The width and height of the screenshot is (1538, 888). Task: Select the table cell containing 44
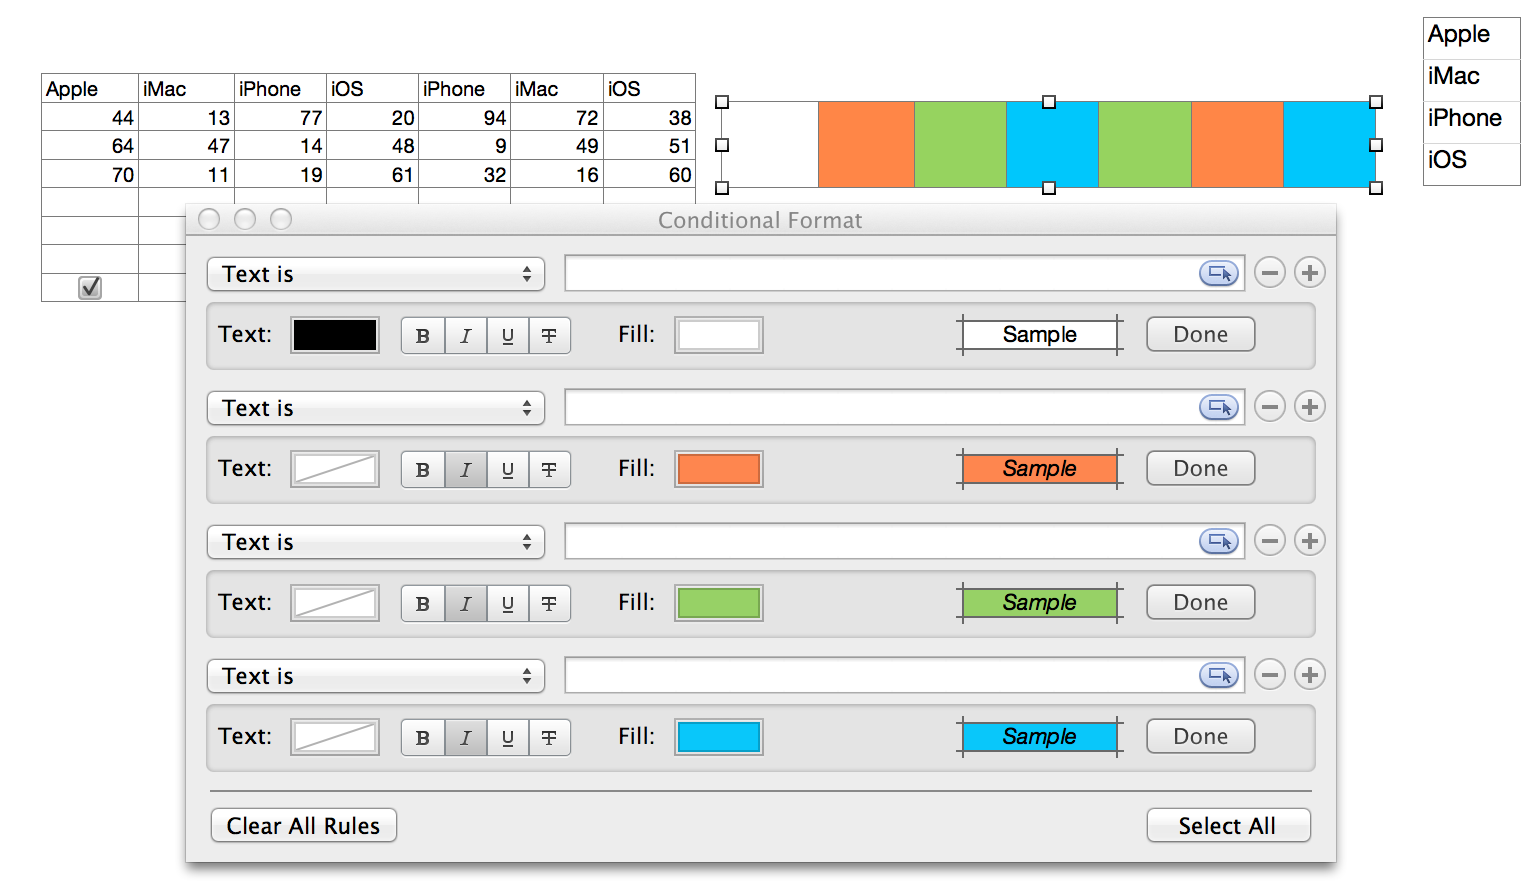click(x=90, y=117)
